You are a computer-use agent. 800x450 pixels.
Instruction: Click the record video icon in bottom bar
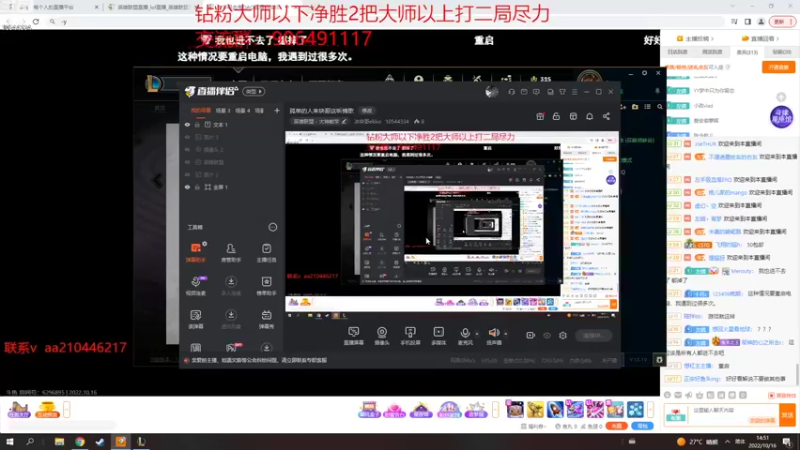pos(531,335)
